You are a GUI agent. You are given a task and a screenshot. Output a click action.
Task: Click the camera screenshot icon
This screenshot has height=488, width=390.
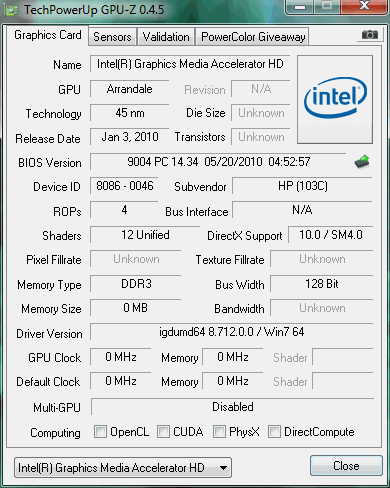(369, 35)
